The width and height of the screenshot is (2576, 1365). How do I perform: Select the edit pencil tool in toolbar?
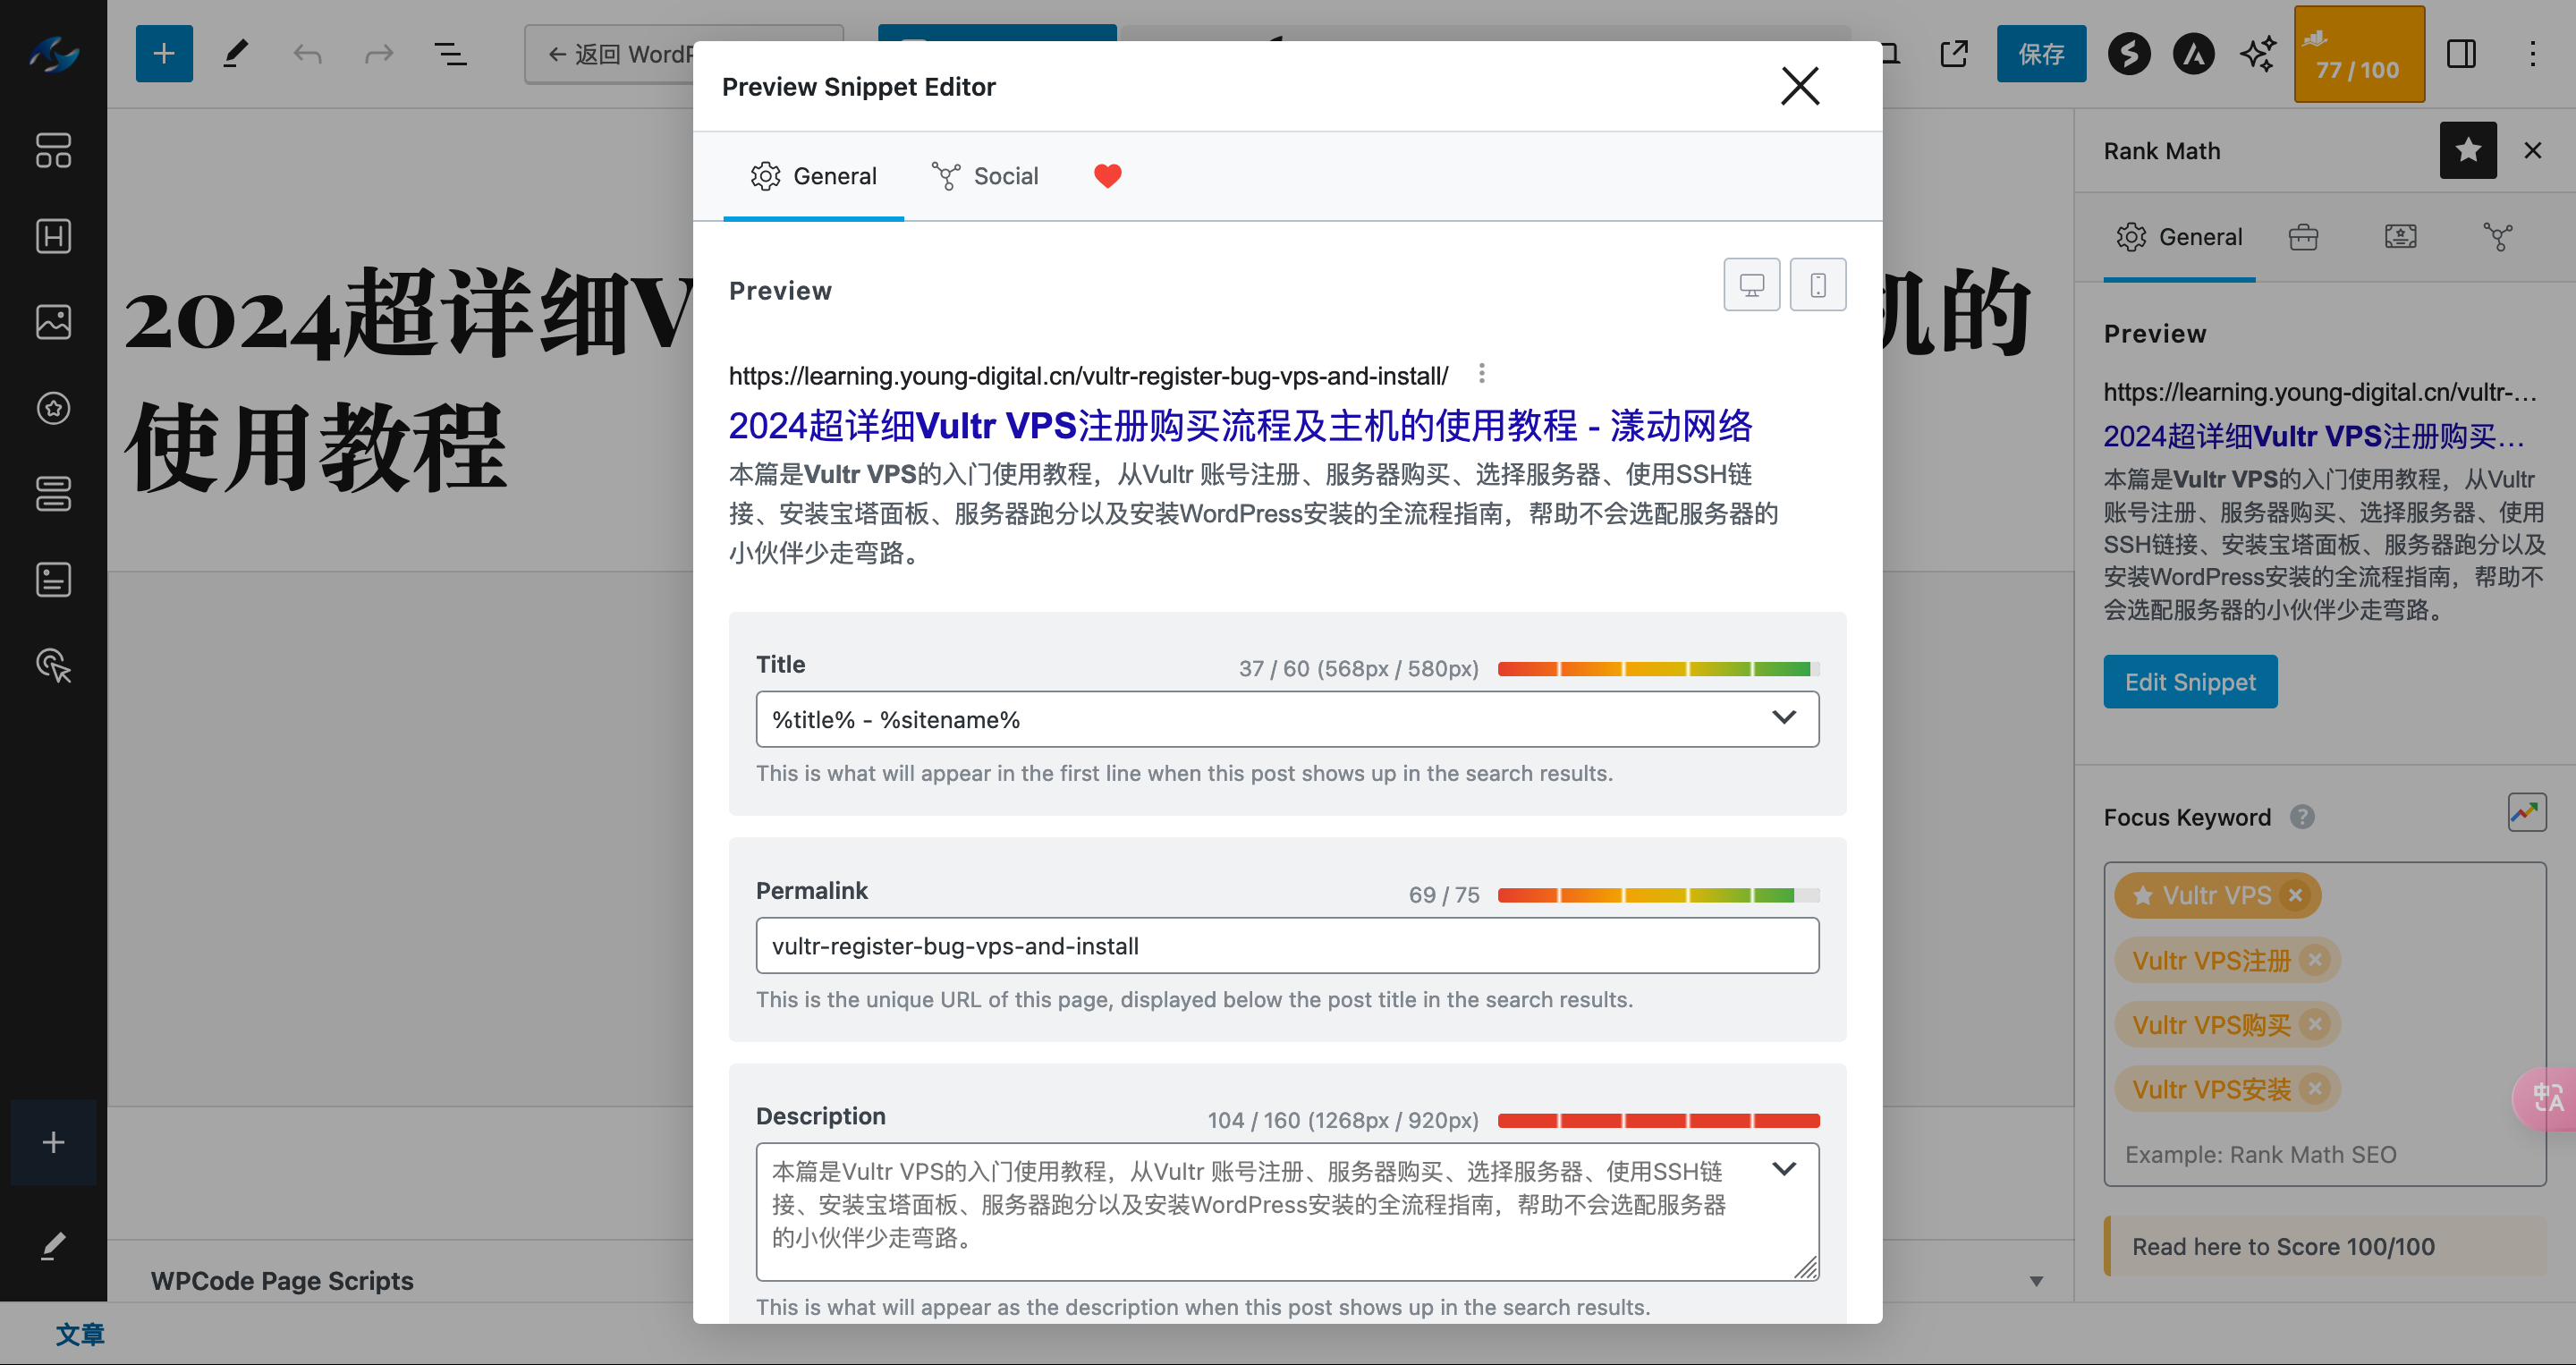click(235, 54)
